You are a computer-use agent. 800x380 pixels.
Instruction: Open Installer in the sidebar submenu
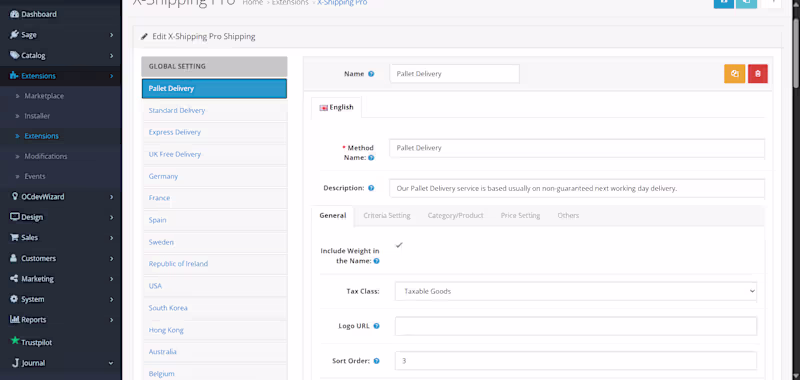tap(37, 116)
